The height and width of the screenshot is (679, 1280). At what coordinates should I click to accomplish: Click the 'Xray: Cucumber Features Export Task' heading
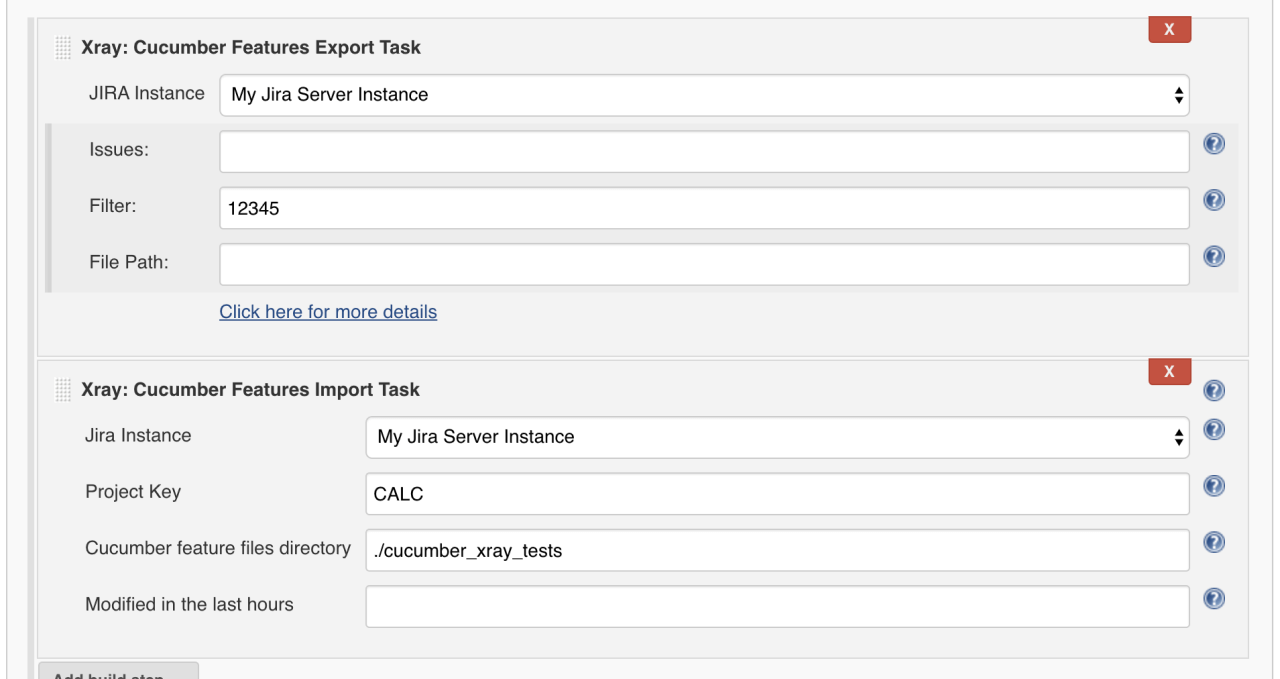click(251, 48)
